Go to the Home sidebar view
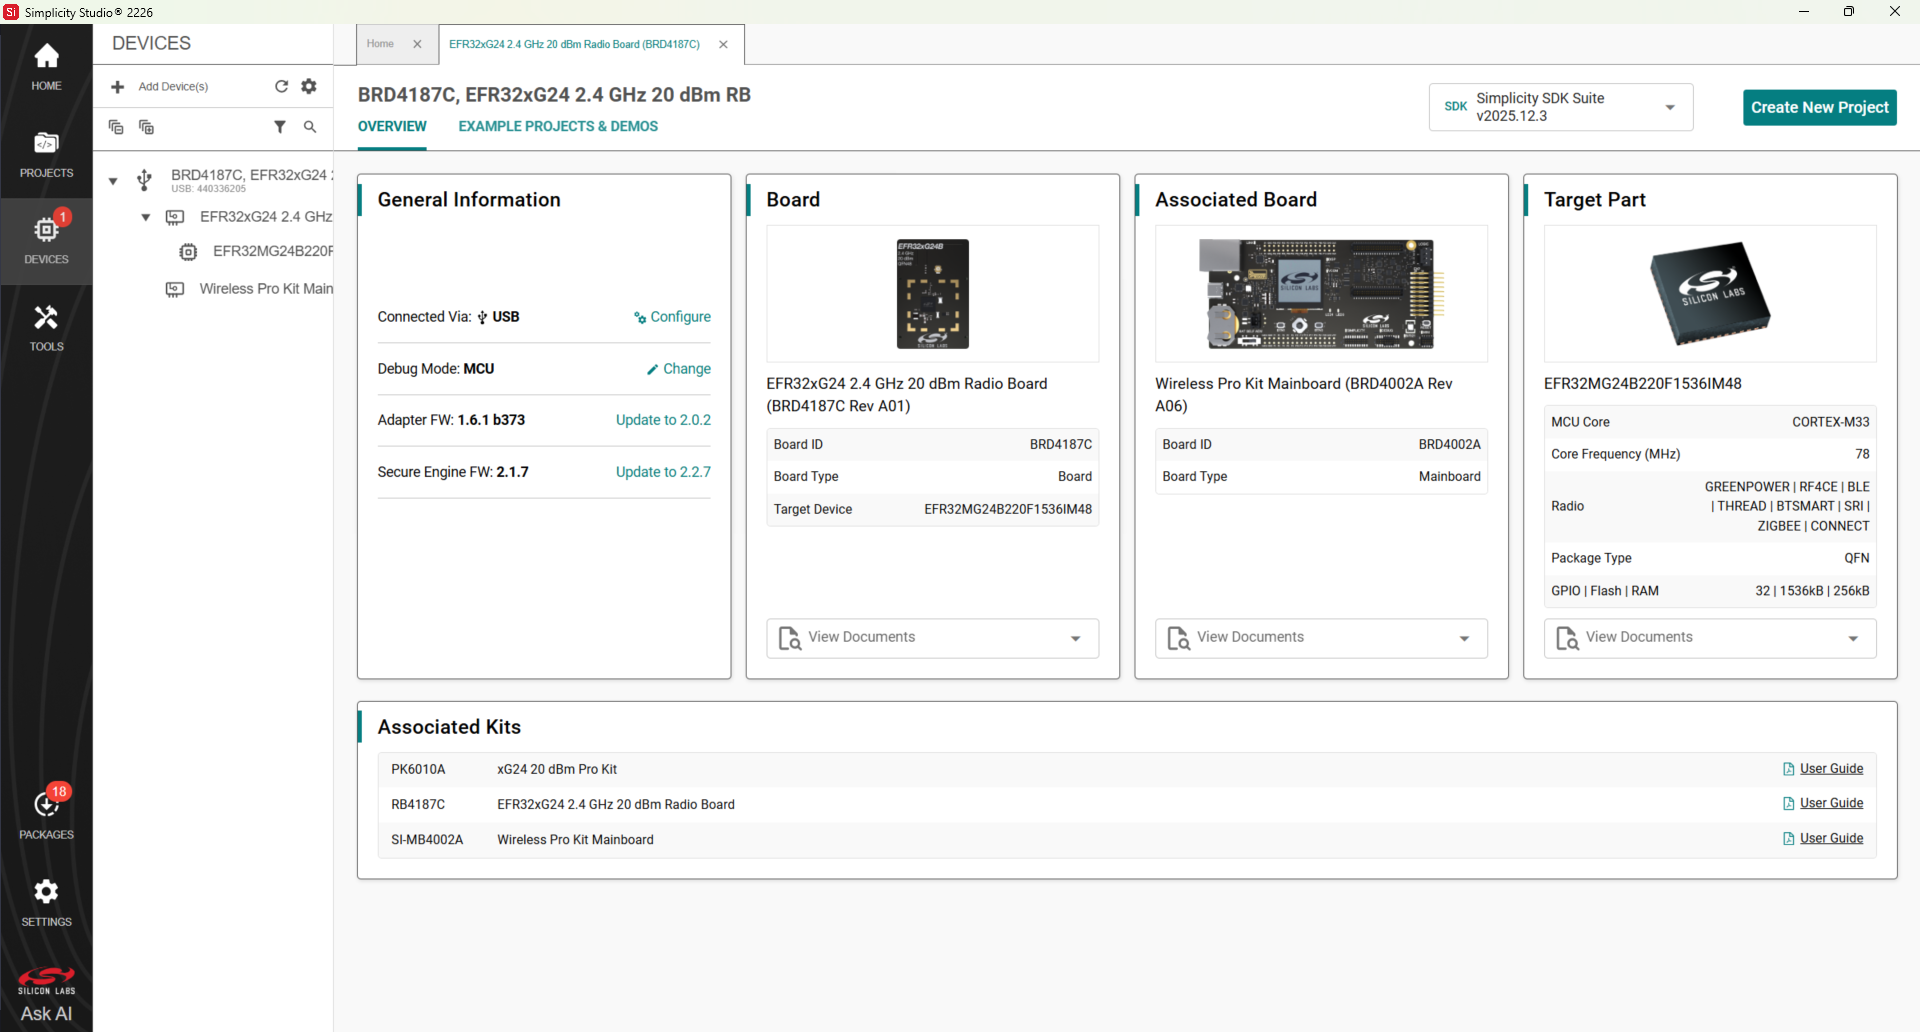The height and width of the screenshot is (1032, 1920). click(x=46, y=67)
